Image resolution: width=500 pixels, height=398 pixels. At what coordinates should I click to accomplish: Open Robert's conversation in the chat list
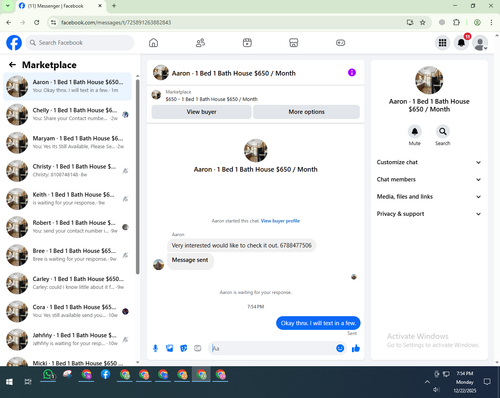click(67, 227)
